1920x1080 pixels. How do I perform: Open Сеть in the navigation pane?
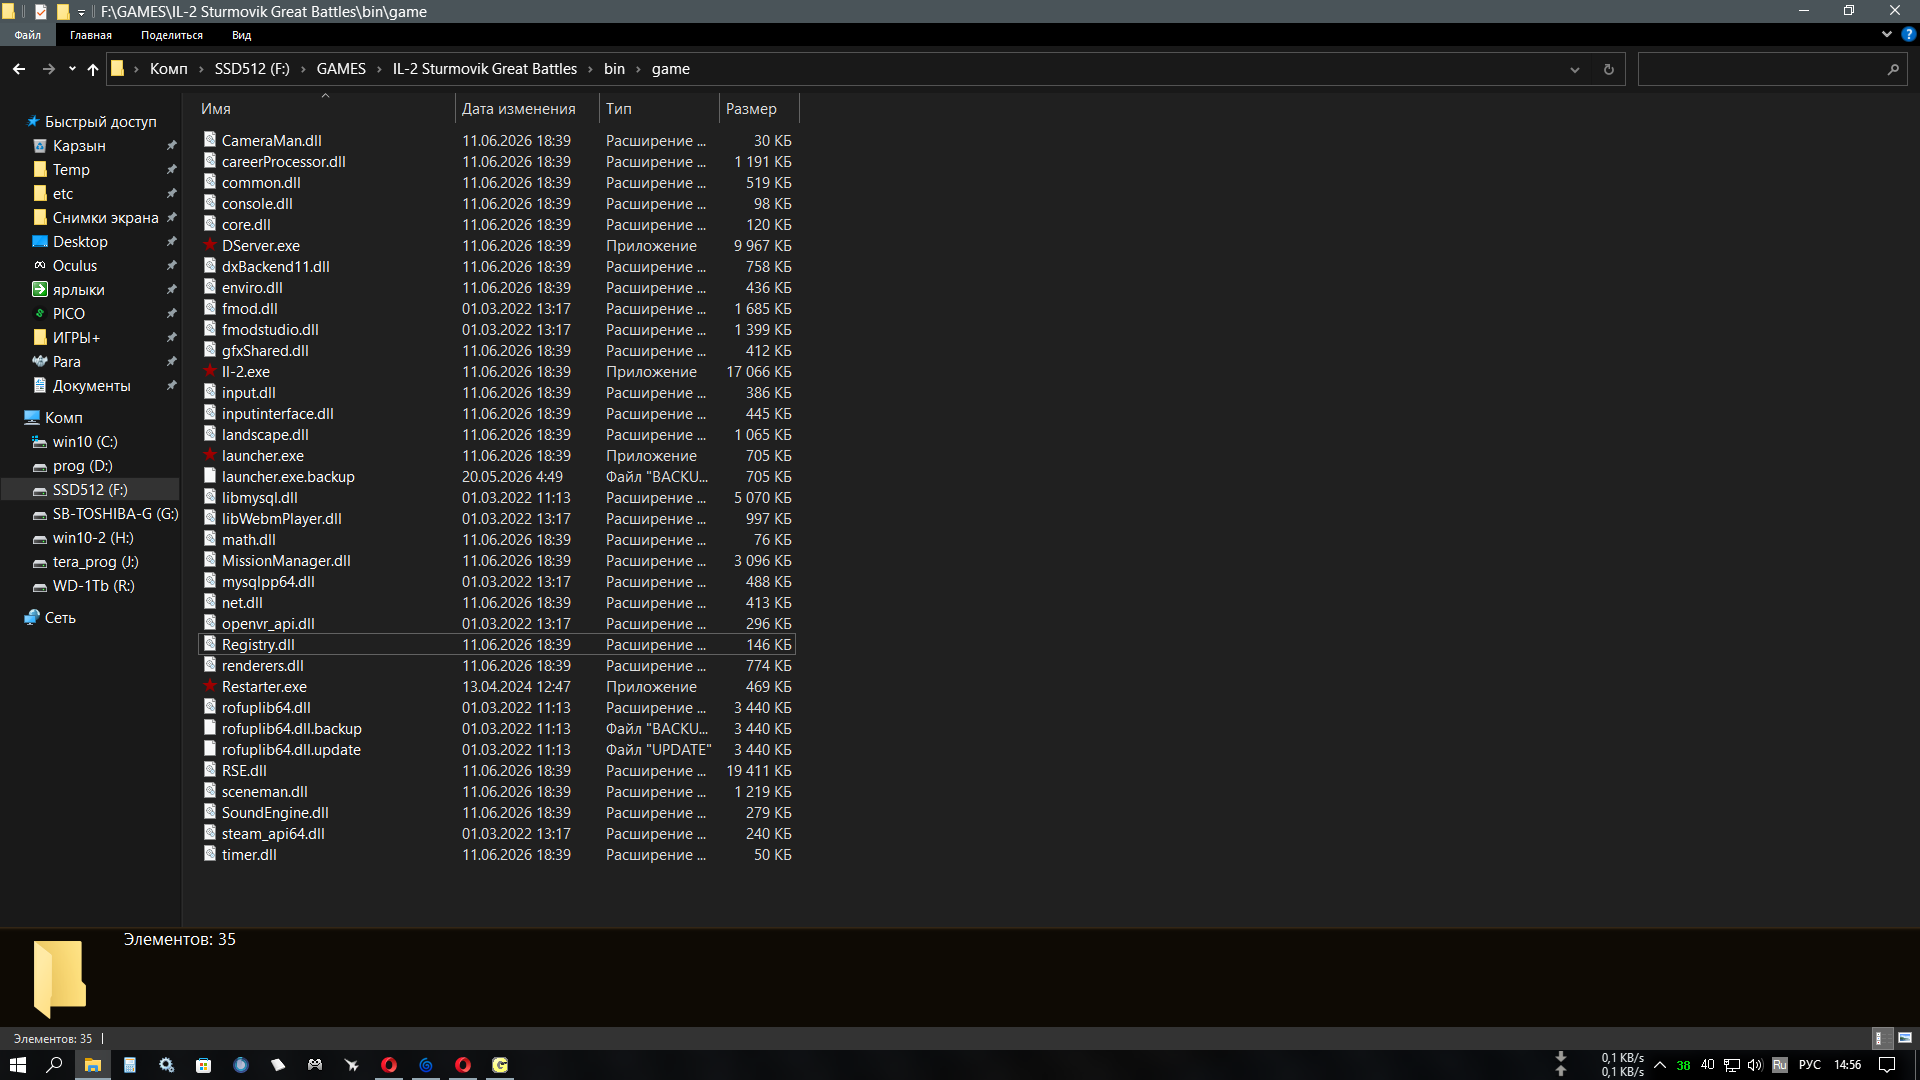click(x=60, y=618)
